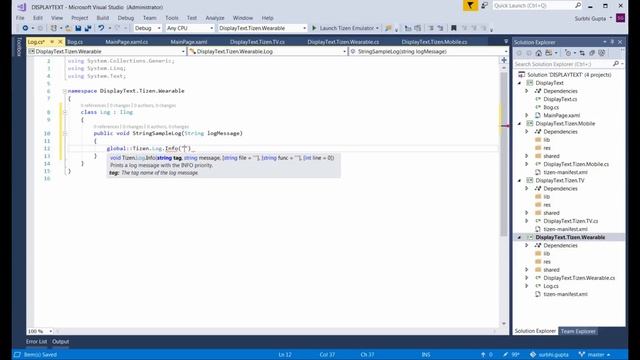
Task: Click the green Start arrow for Launch Tizen Emulator
Action: pyautogui.click(x=314, y=28)
